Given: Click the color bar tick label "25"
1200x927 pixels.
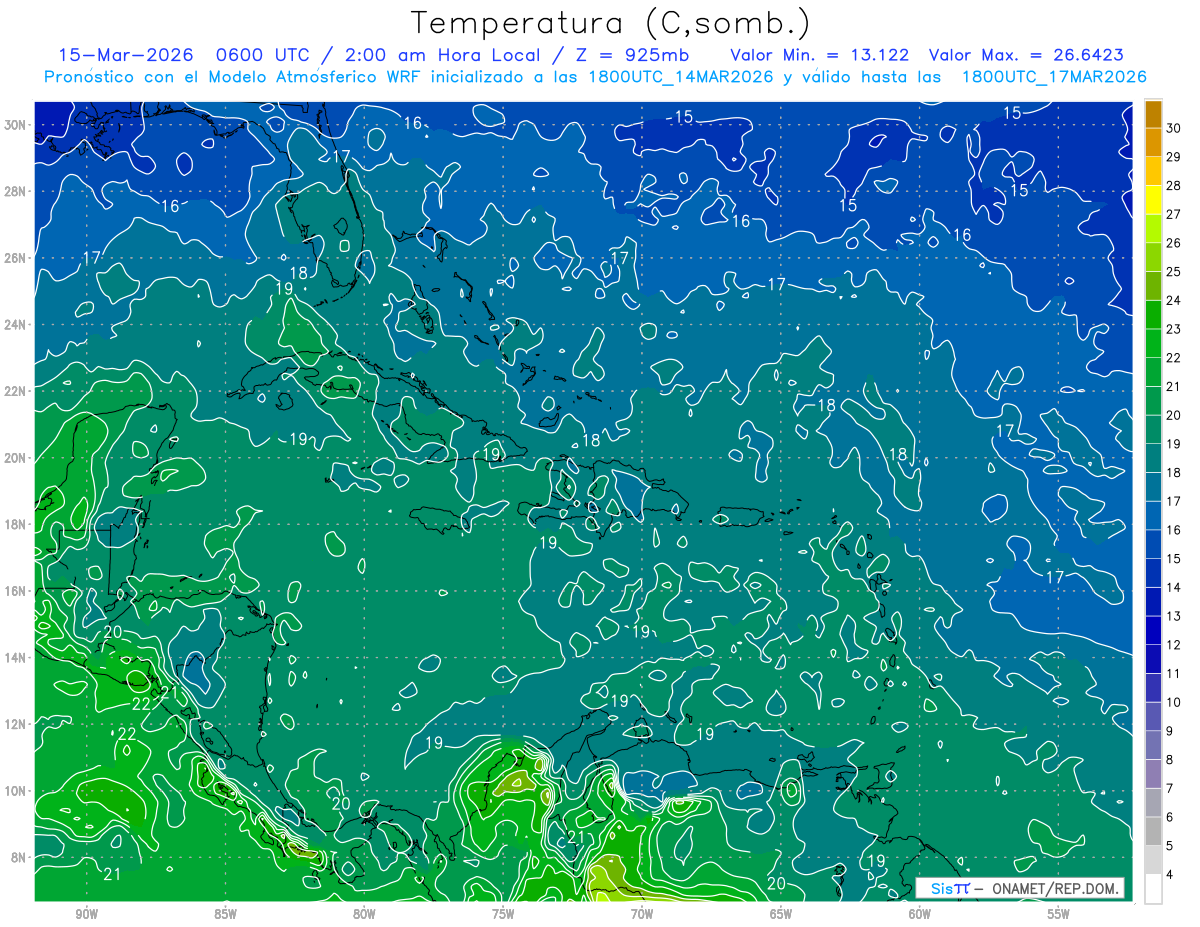Looking at the screenshot, I should tap(1174, 271).
